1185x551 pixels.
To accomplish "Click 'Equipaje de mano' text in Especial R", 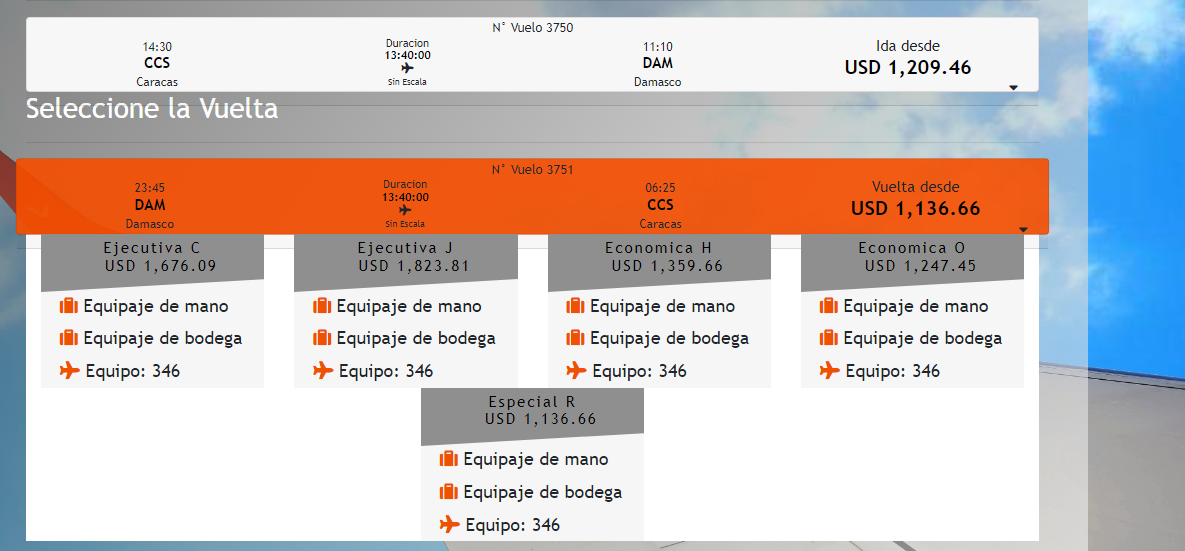I will [x=536, y=460].
